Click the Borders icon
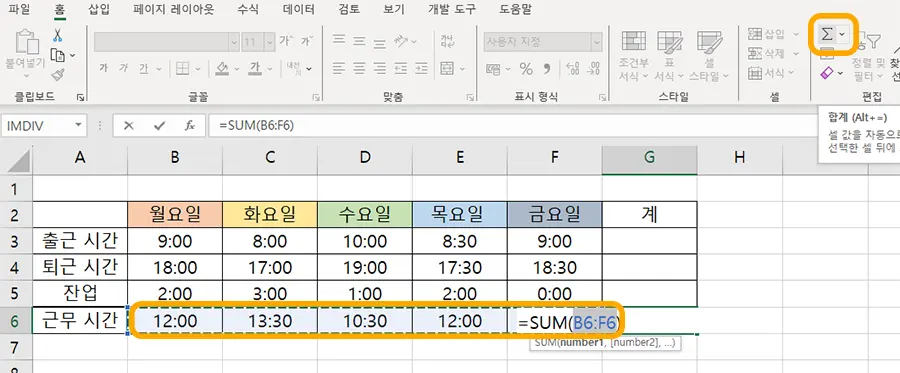Screen dimensions: 900x373 [183, 69]
